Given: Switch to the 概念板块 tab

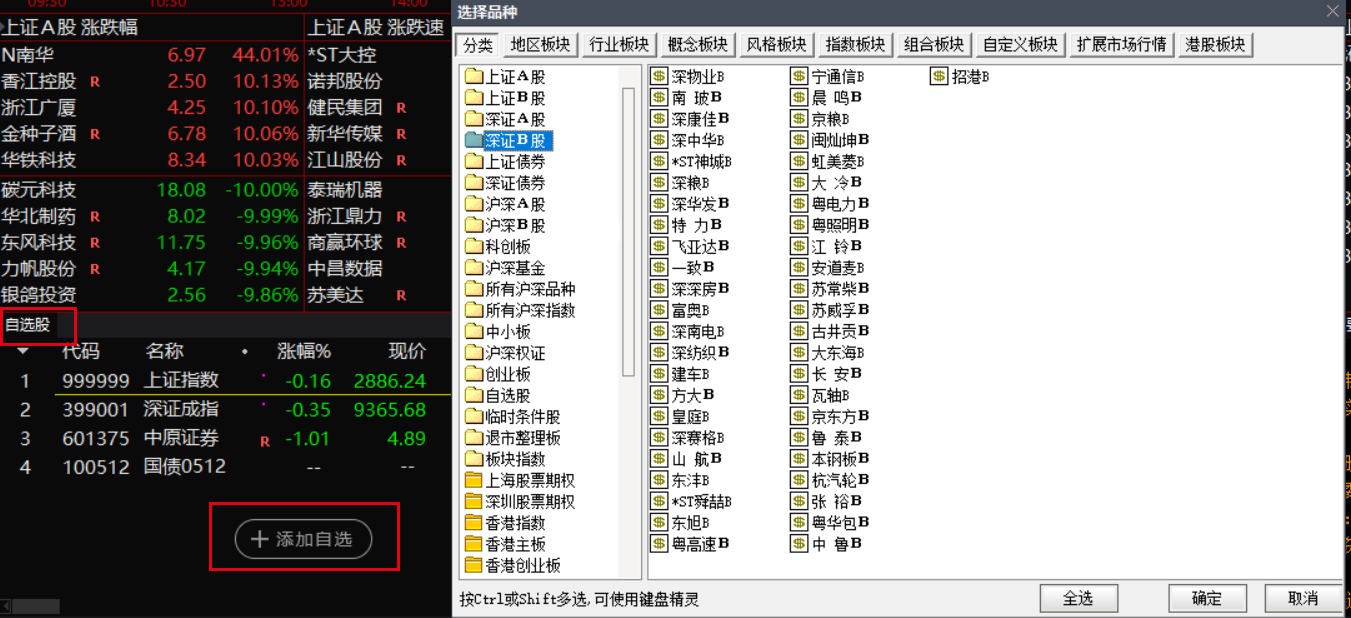Looking at the screenshot, I should coord(698,45).
